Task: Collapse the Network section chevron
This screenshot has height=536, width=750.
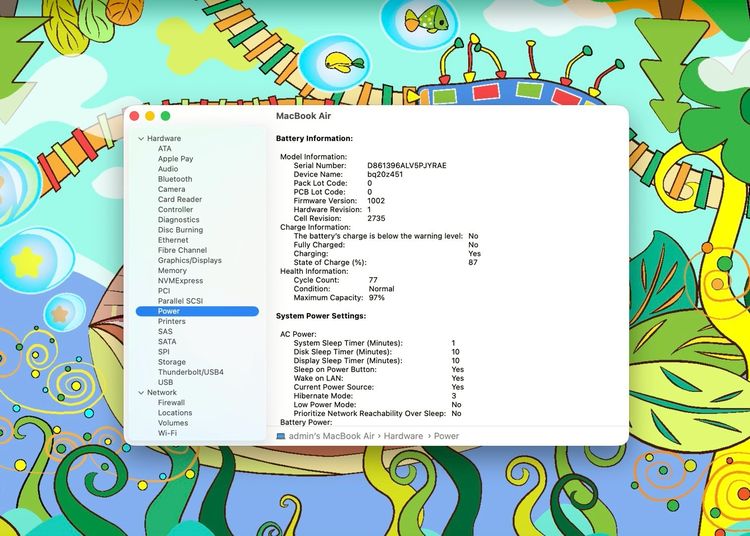Action: pos(141,393)
